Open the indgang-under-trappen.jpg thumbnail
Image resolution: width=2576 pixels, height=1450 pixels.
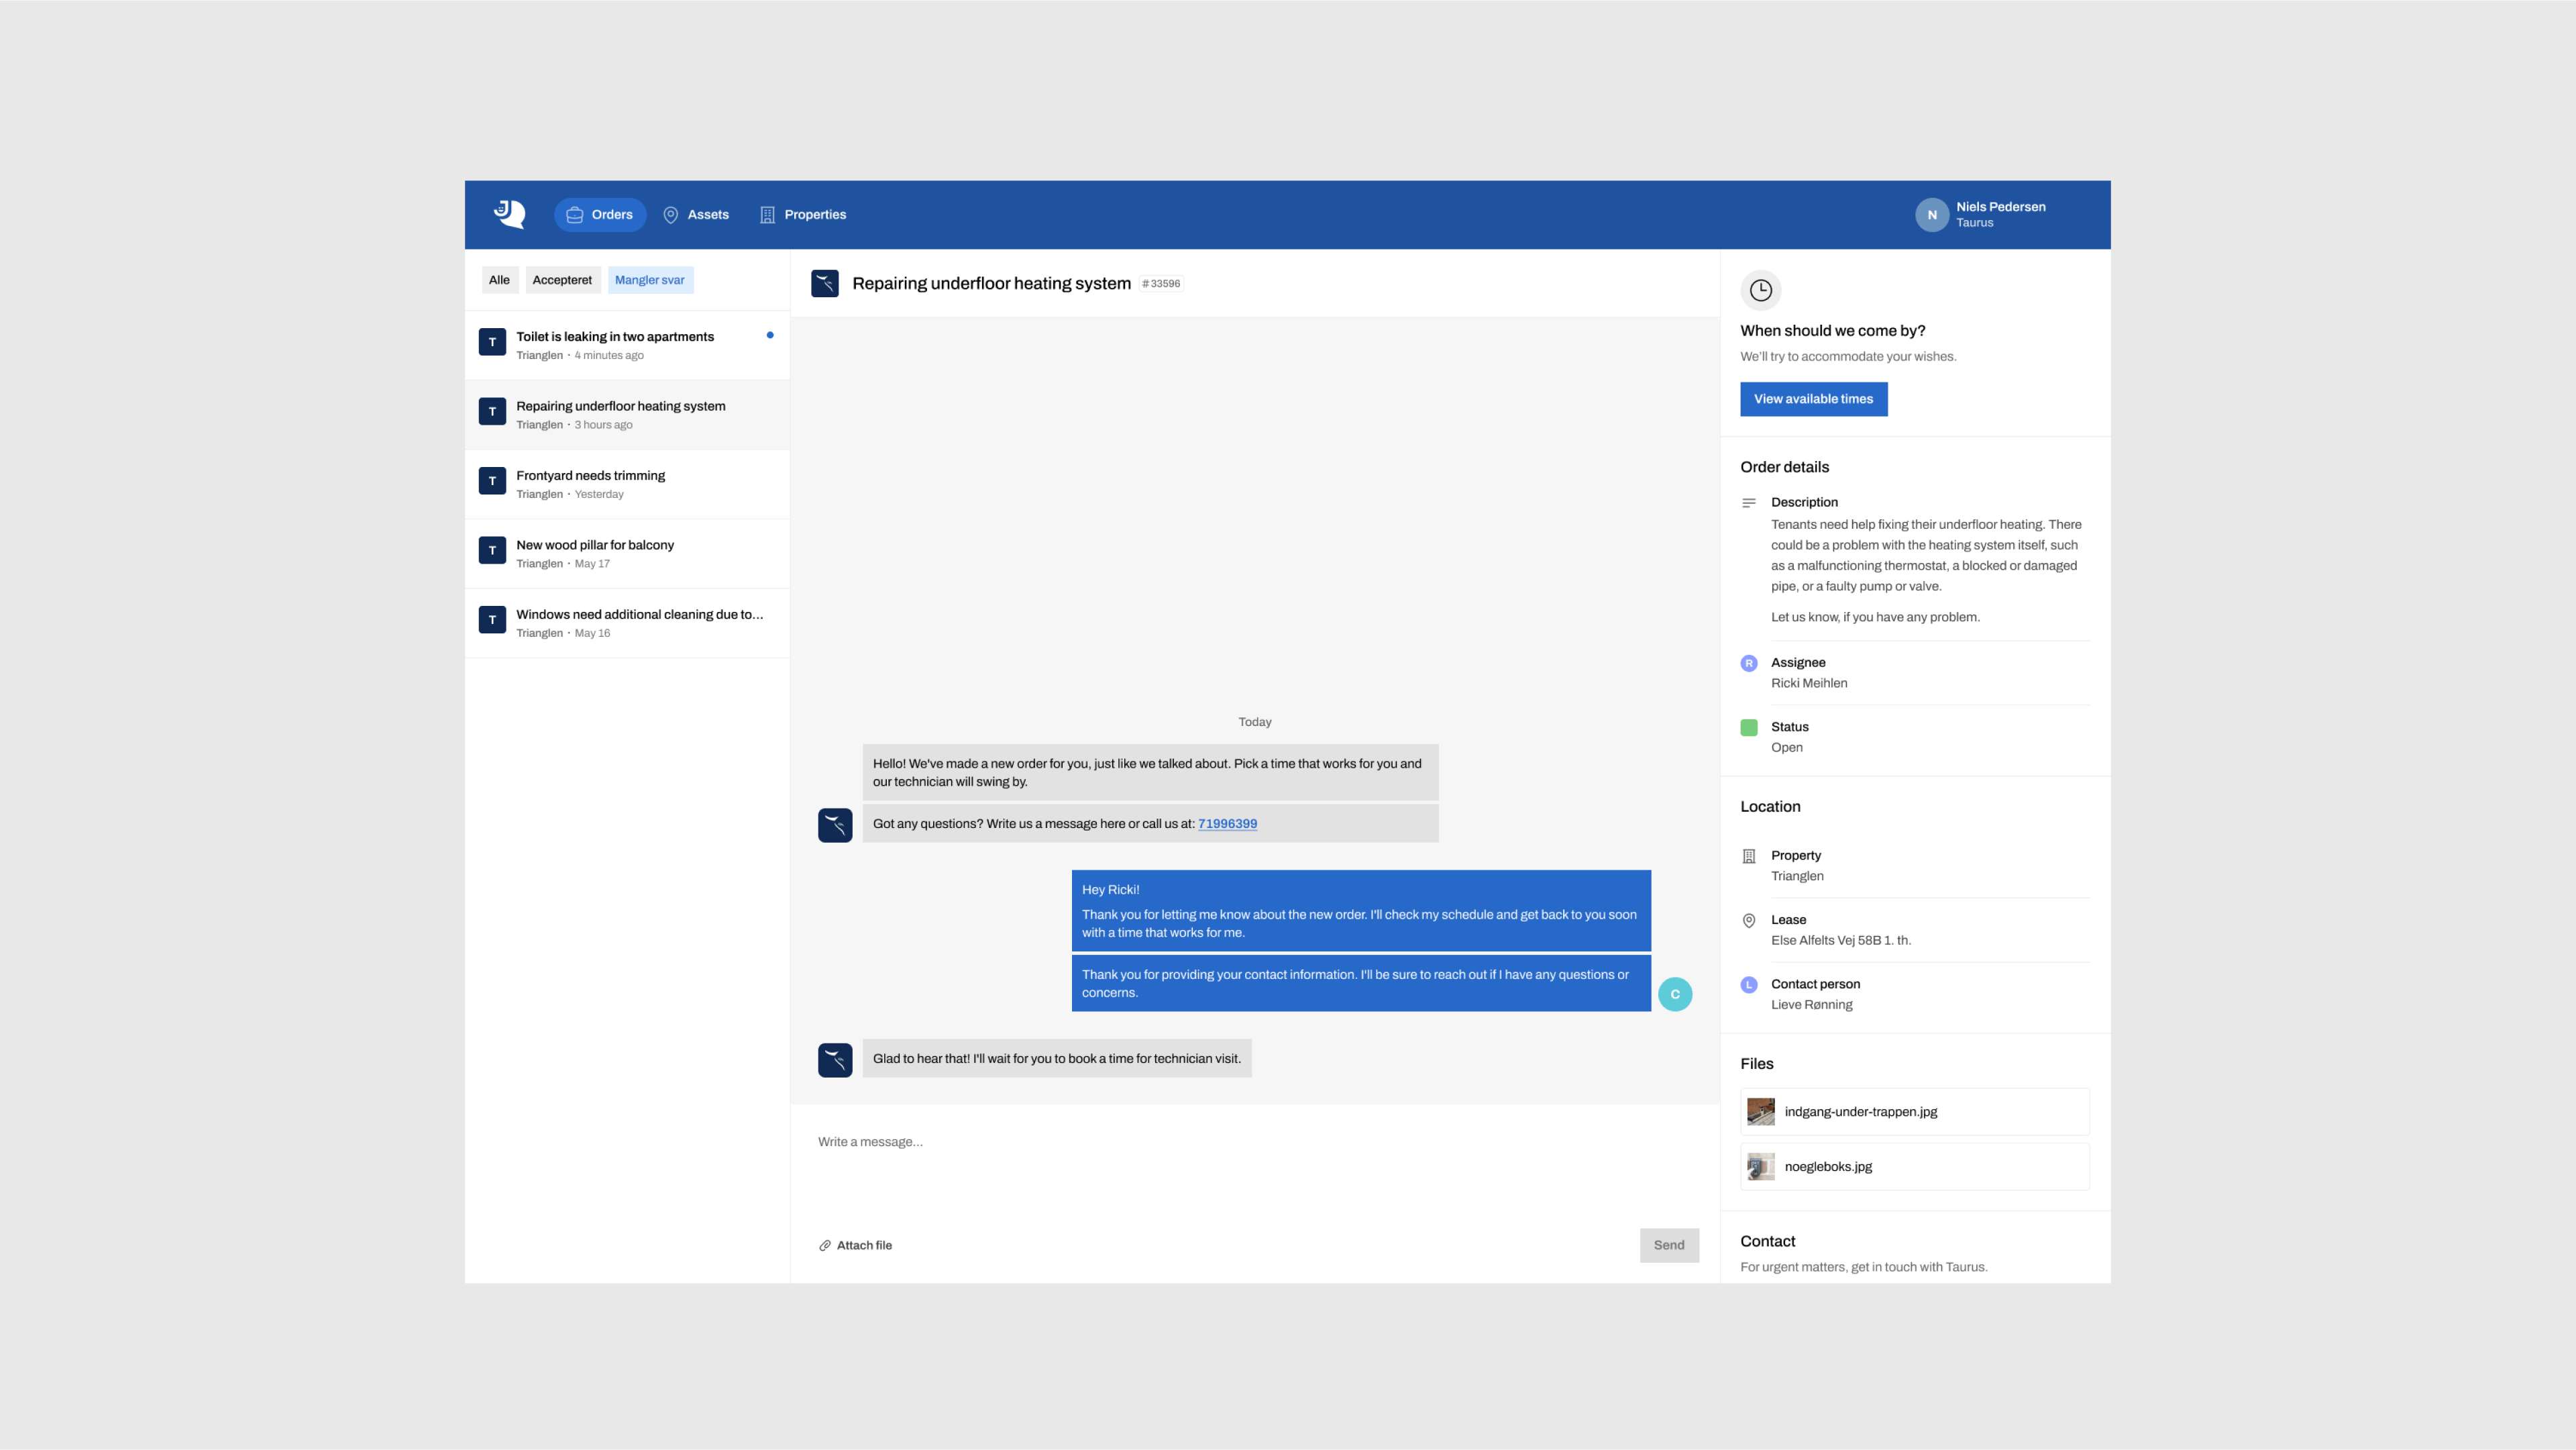pyautogui.click(x=1761, y=1112)
